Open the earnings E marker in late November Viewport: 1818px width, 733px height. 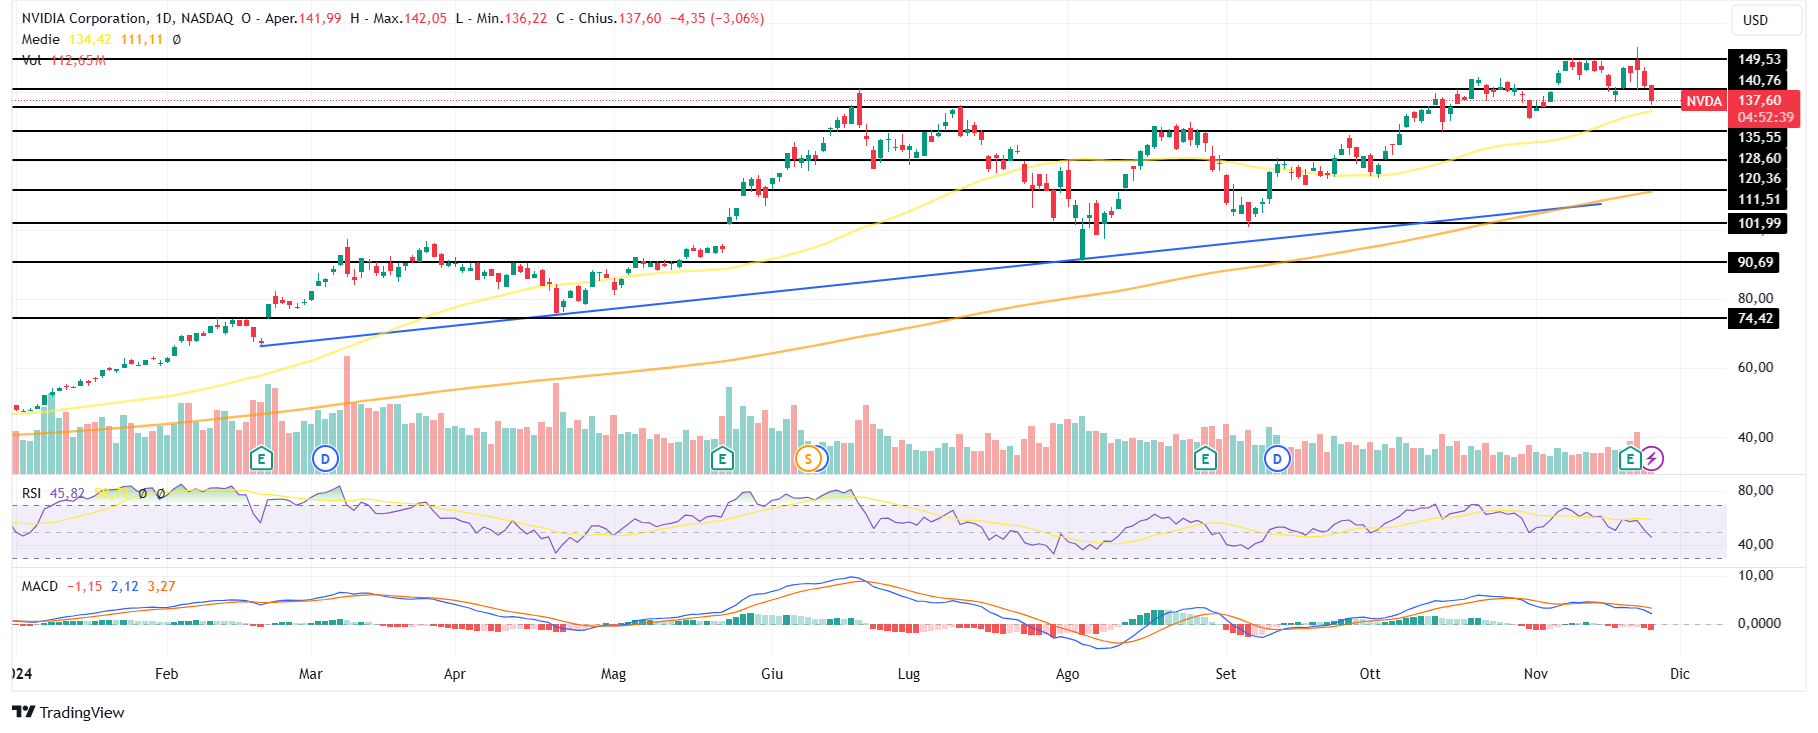click(x=1631, y=459)
